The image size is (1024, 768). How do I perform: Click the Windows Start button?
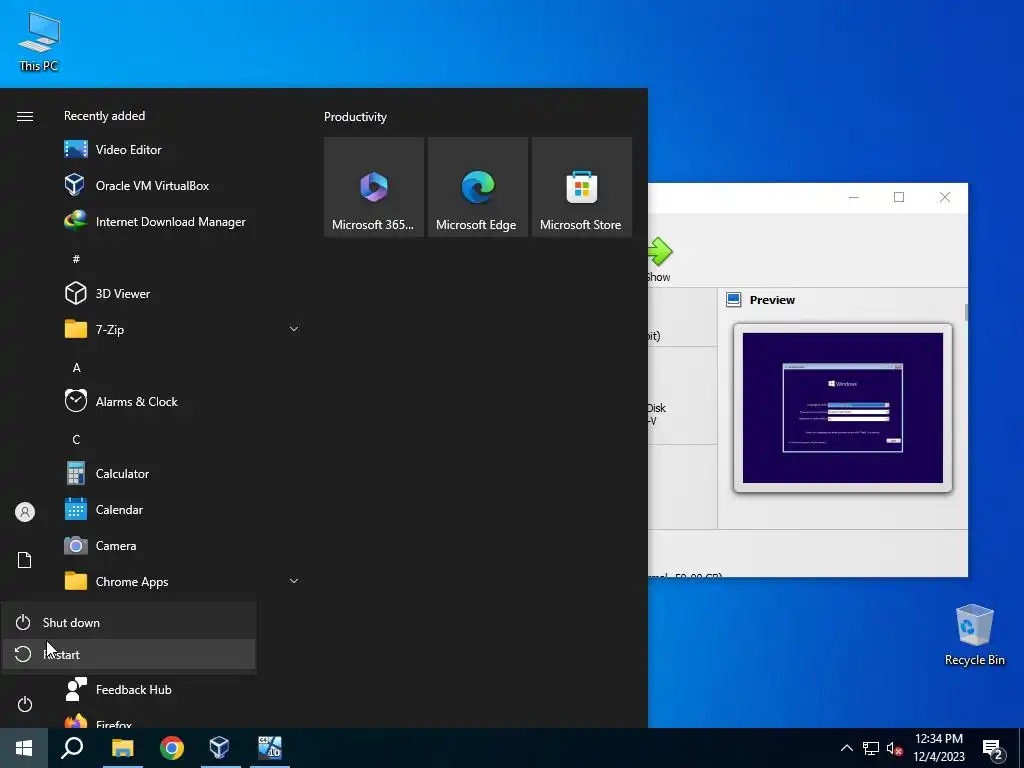click(x=24, y=748)
